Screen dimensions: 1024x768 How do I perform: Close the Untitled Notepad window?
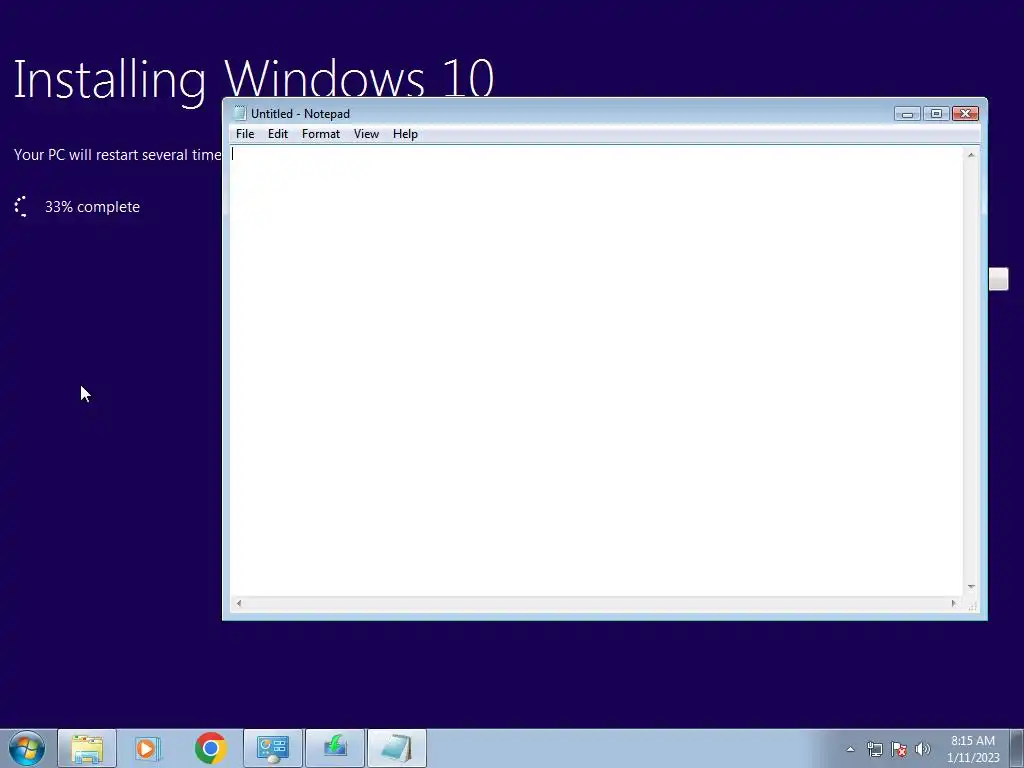click(x=965, y=114)
